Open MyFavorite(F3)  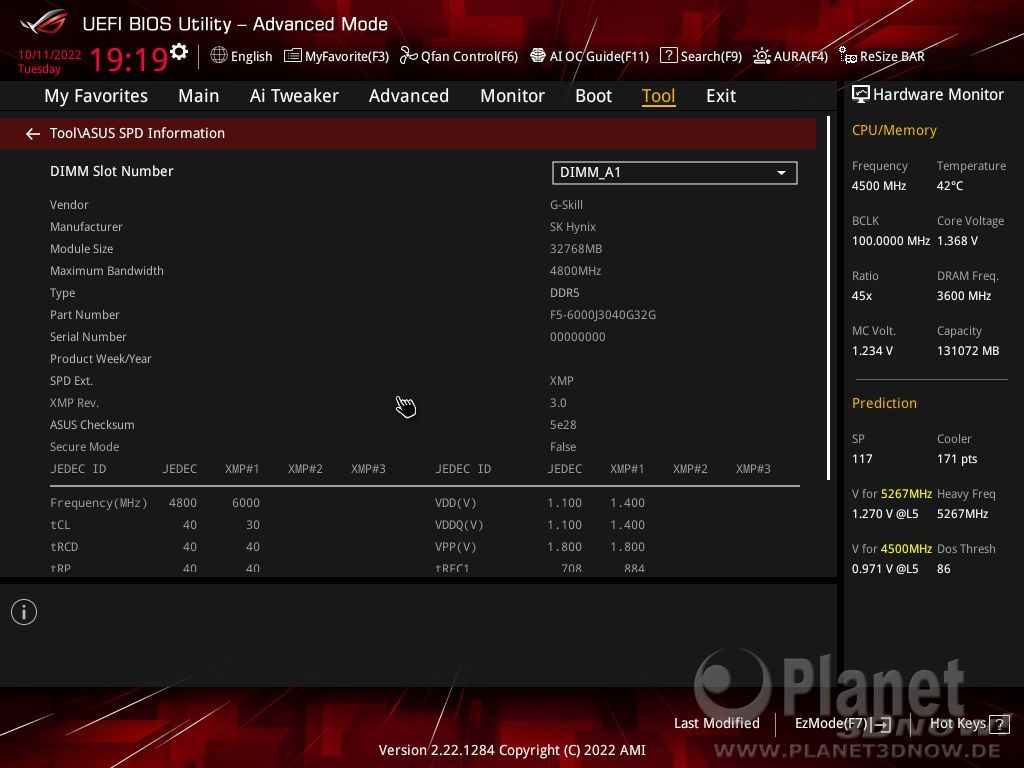pyautogui.click(x=336, y=56)
